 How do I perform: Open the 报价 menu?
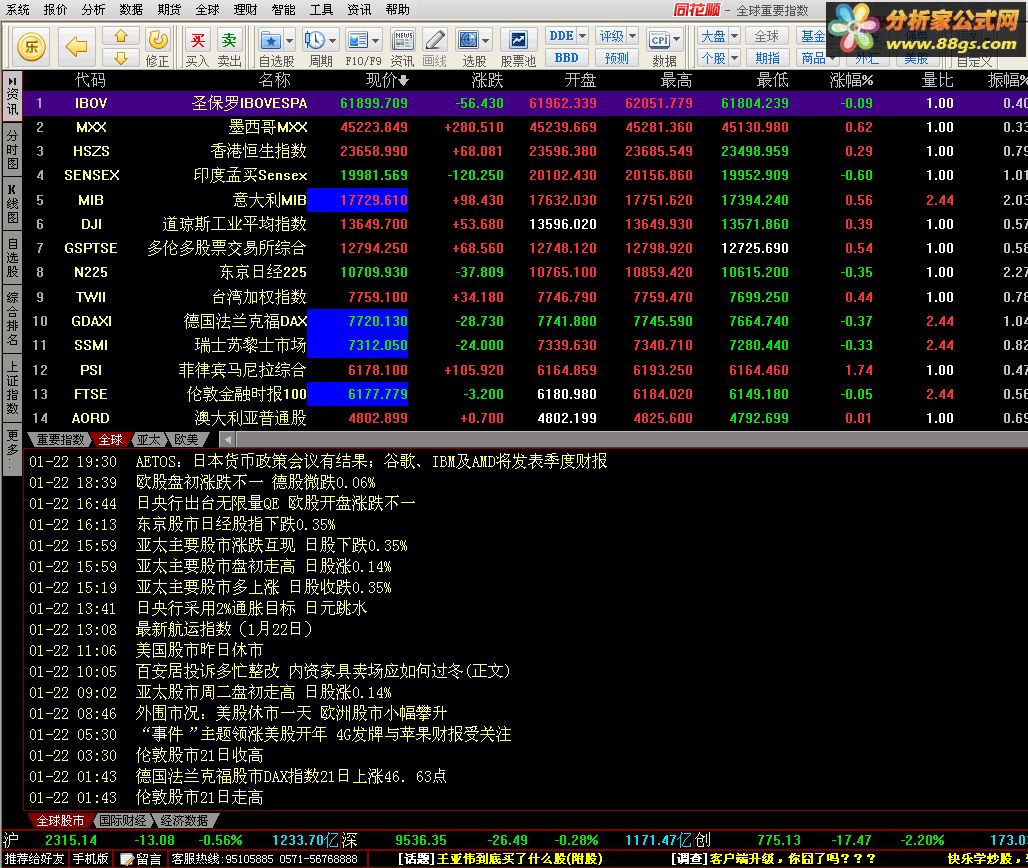click(x=55, y=9)
